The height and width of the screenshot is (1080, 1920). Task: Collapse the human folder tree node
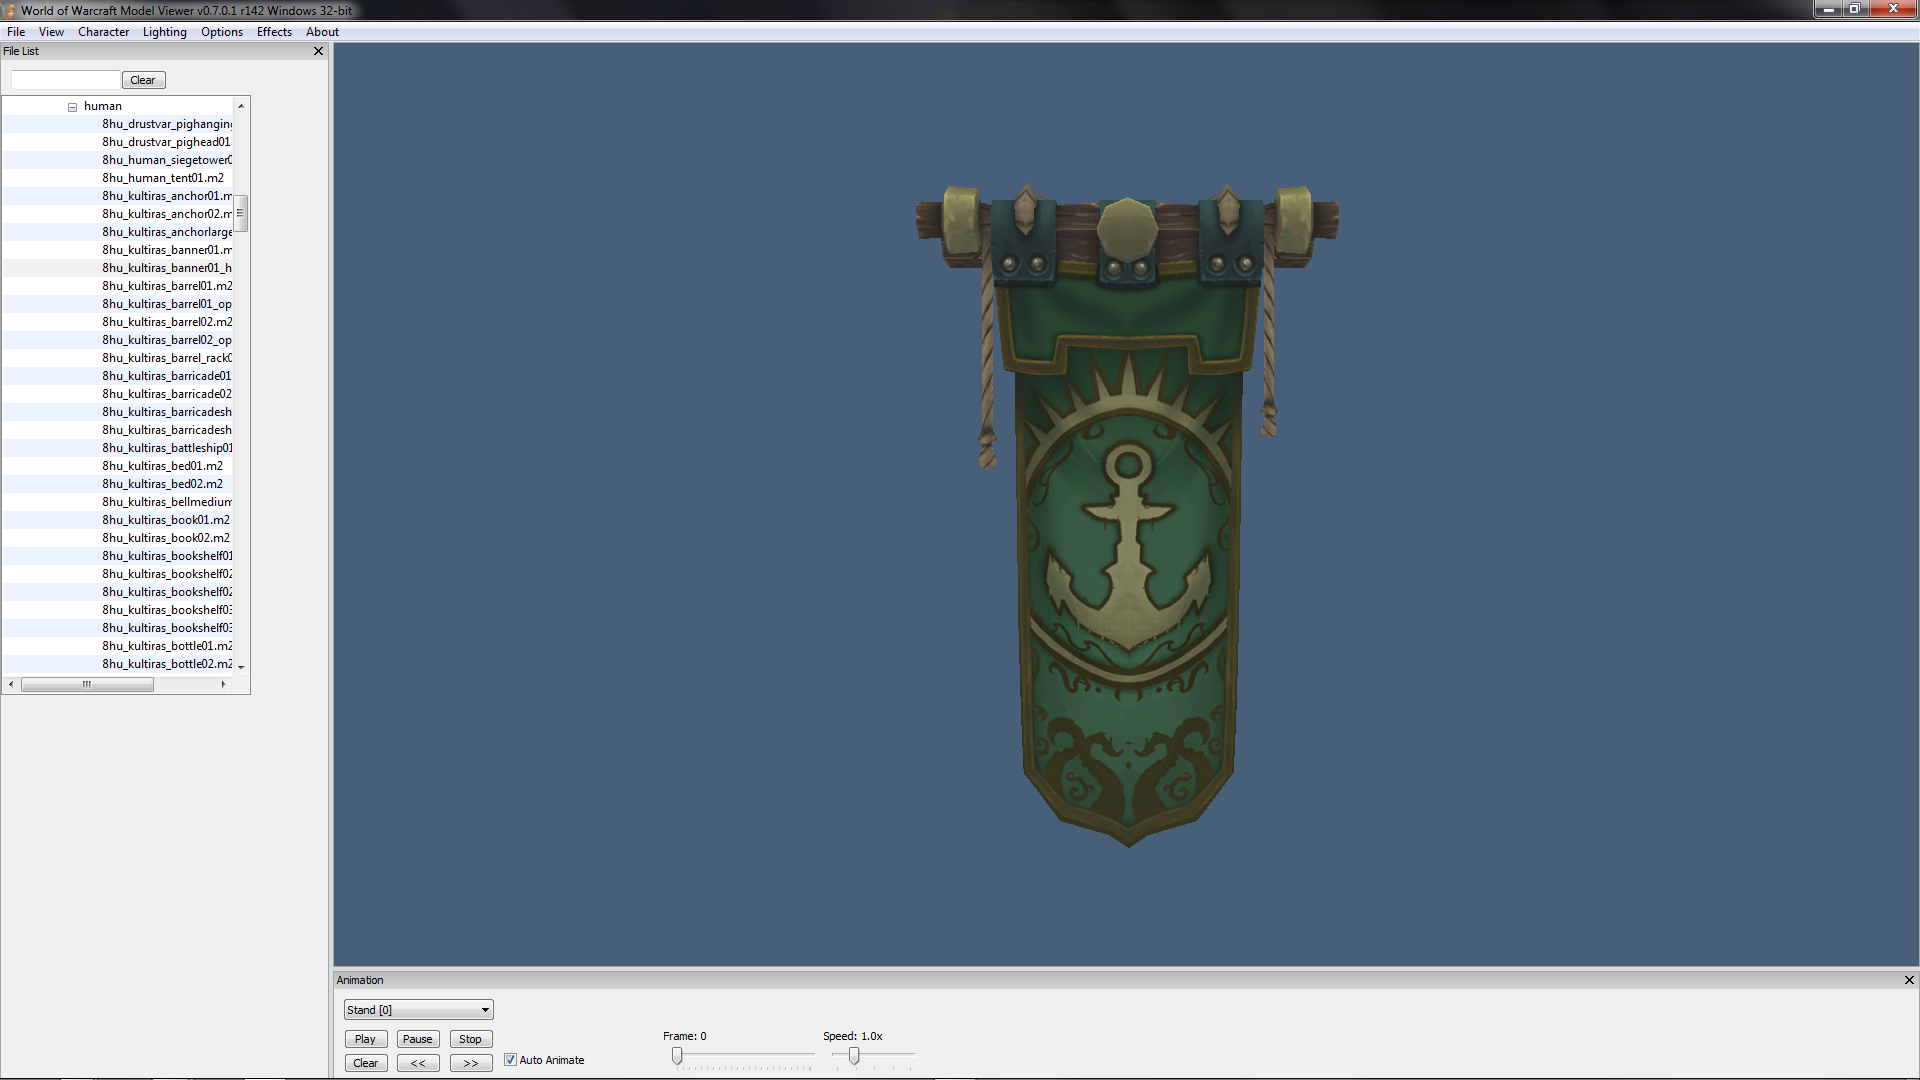(72, 106)
